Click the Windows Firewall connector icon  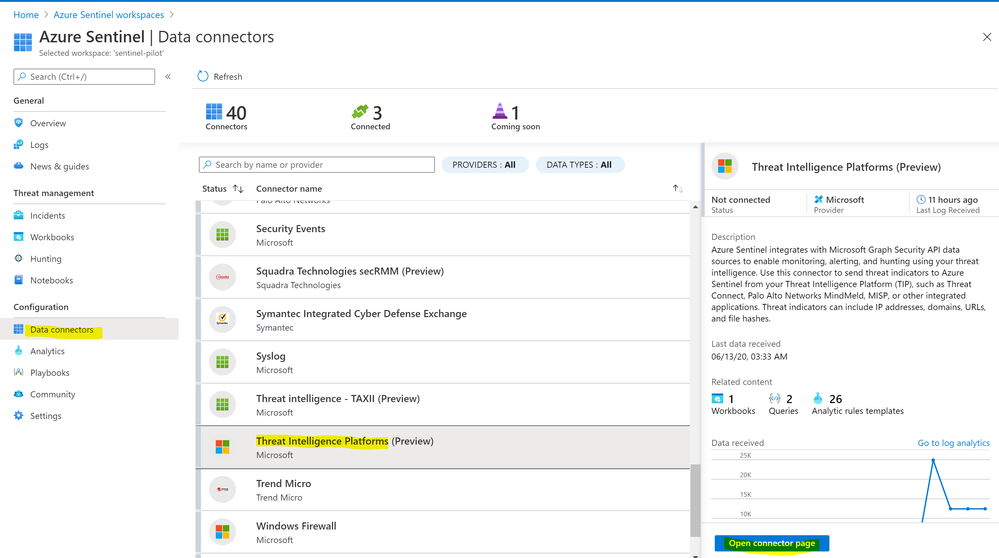coord(222,532)
